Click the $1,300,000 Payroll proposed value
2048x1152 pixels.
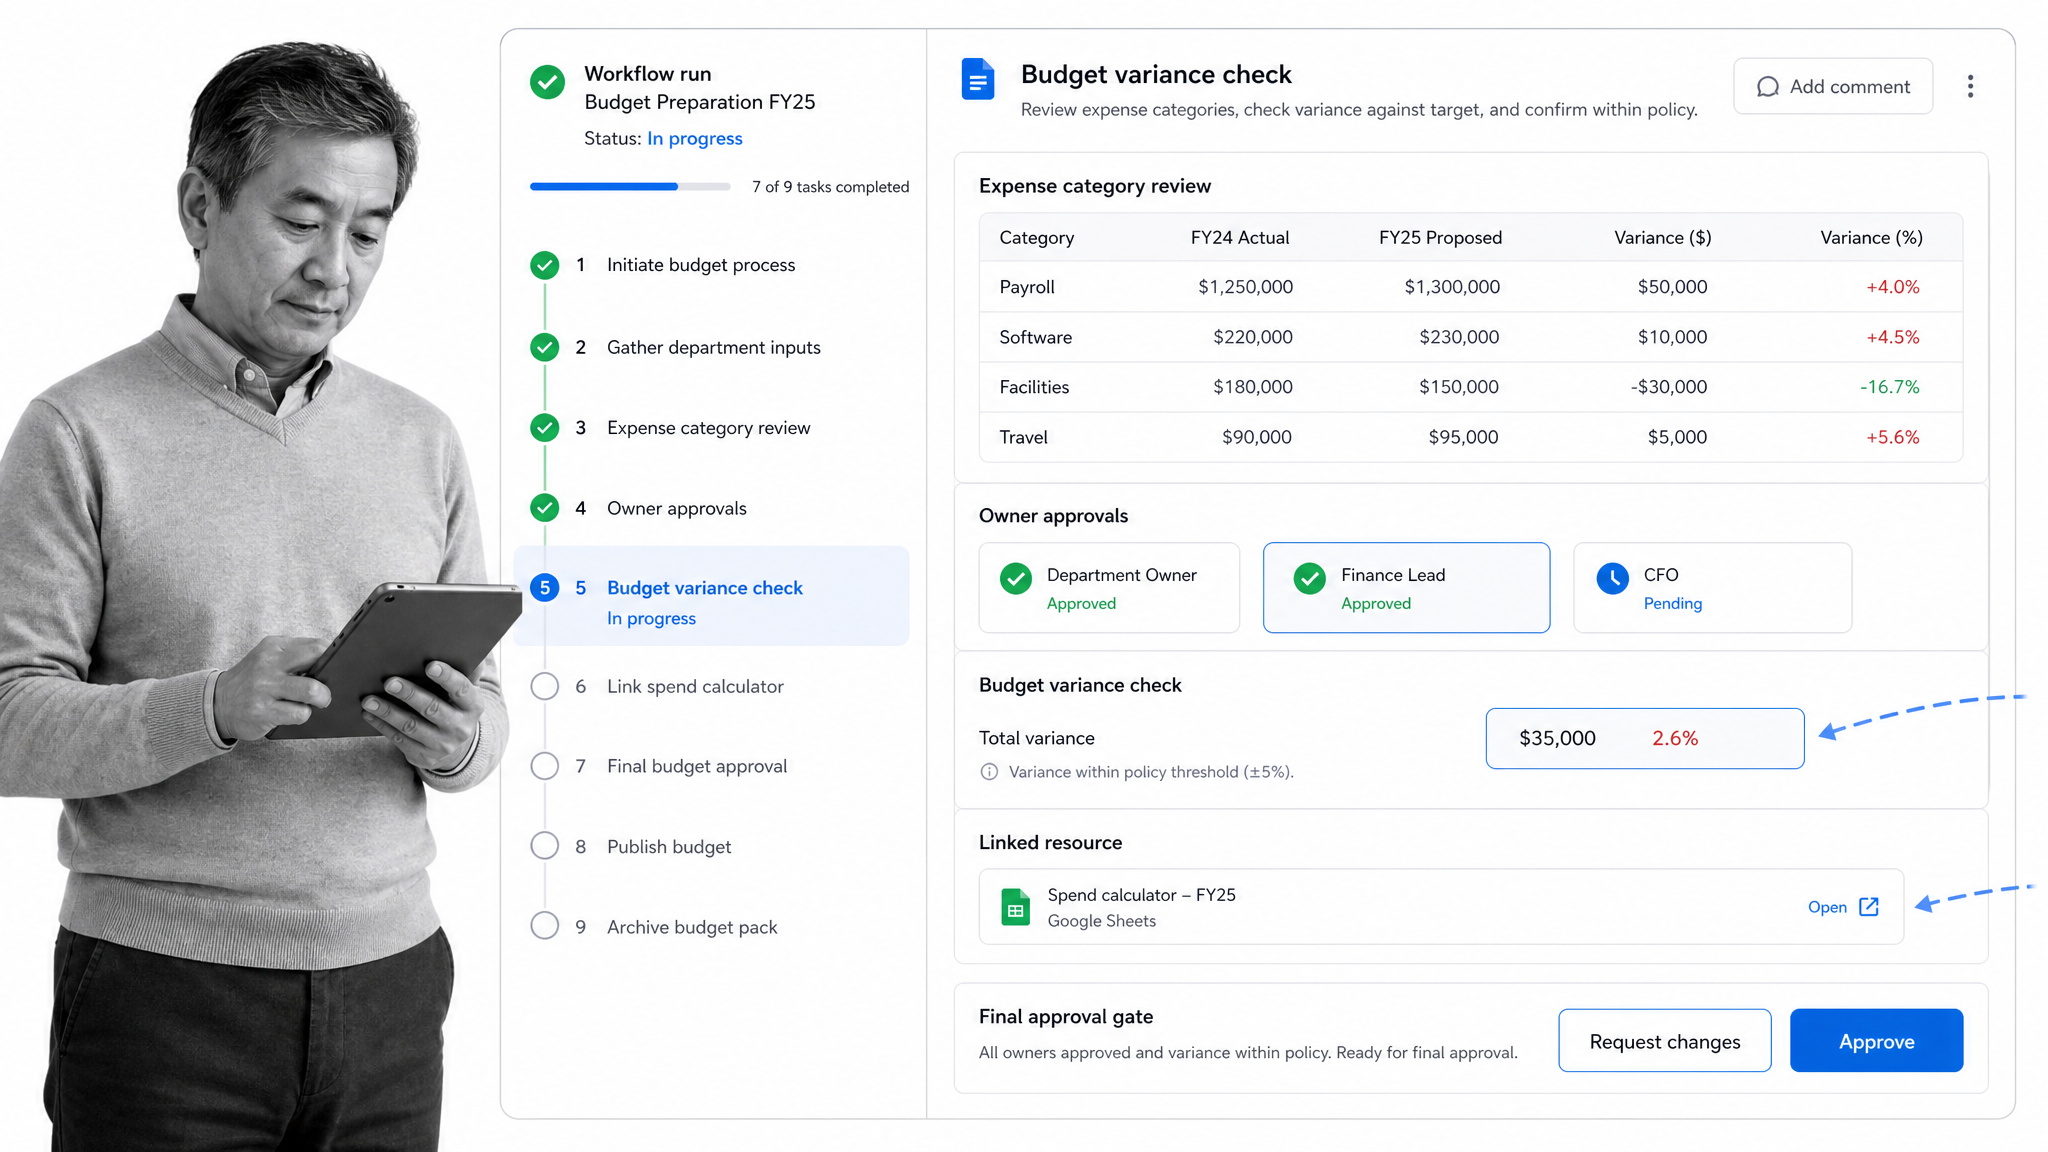click(x=1452, y=287)
